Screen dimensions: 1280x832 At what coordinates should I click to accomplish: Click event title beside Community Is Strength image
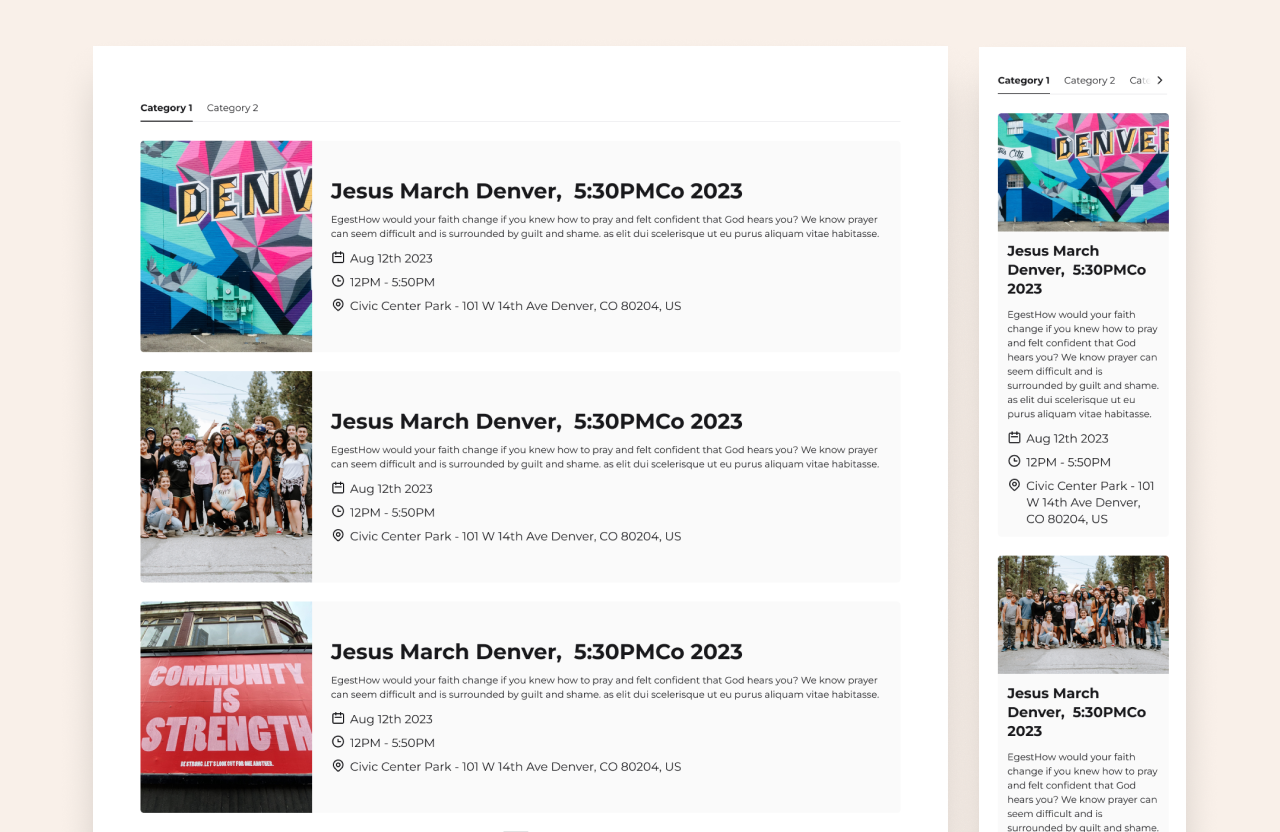coord(537,652)
